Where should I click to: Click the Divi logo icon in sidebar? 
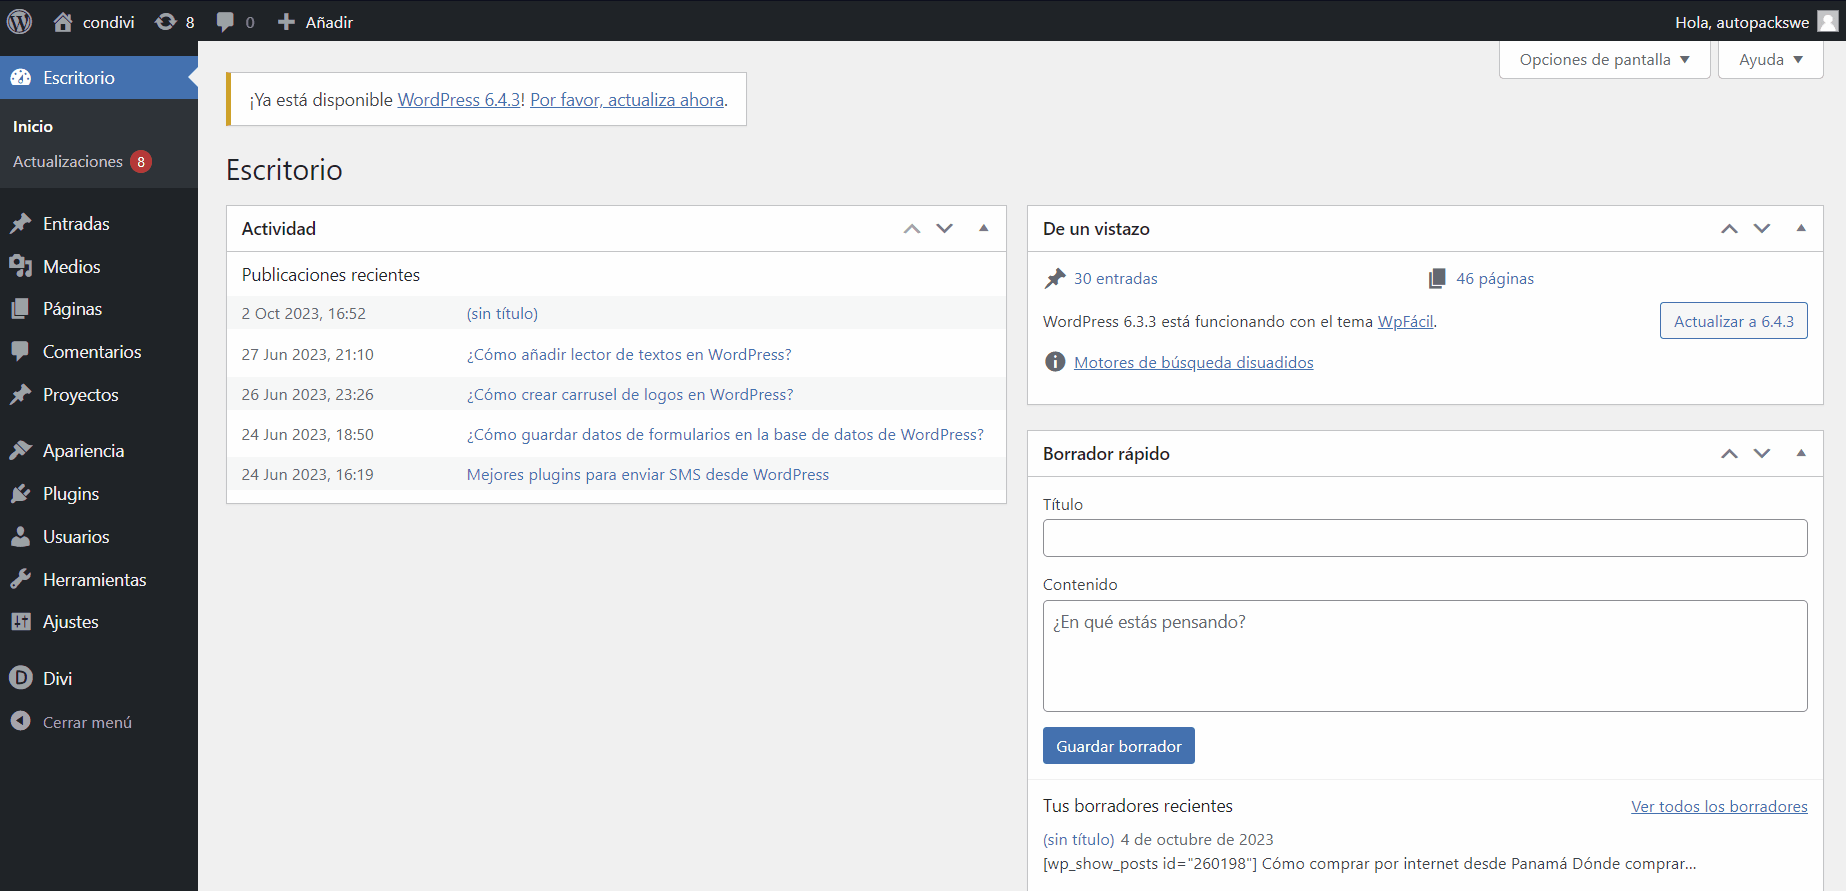click(x=21, y=678)
